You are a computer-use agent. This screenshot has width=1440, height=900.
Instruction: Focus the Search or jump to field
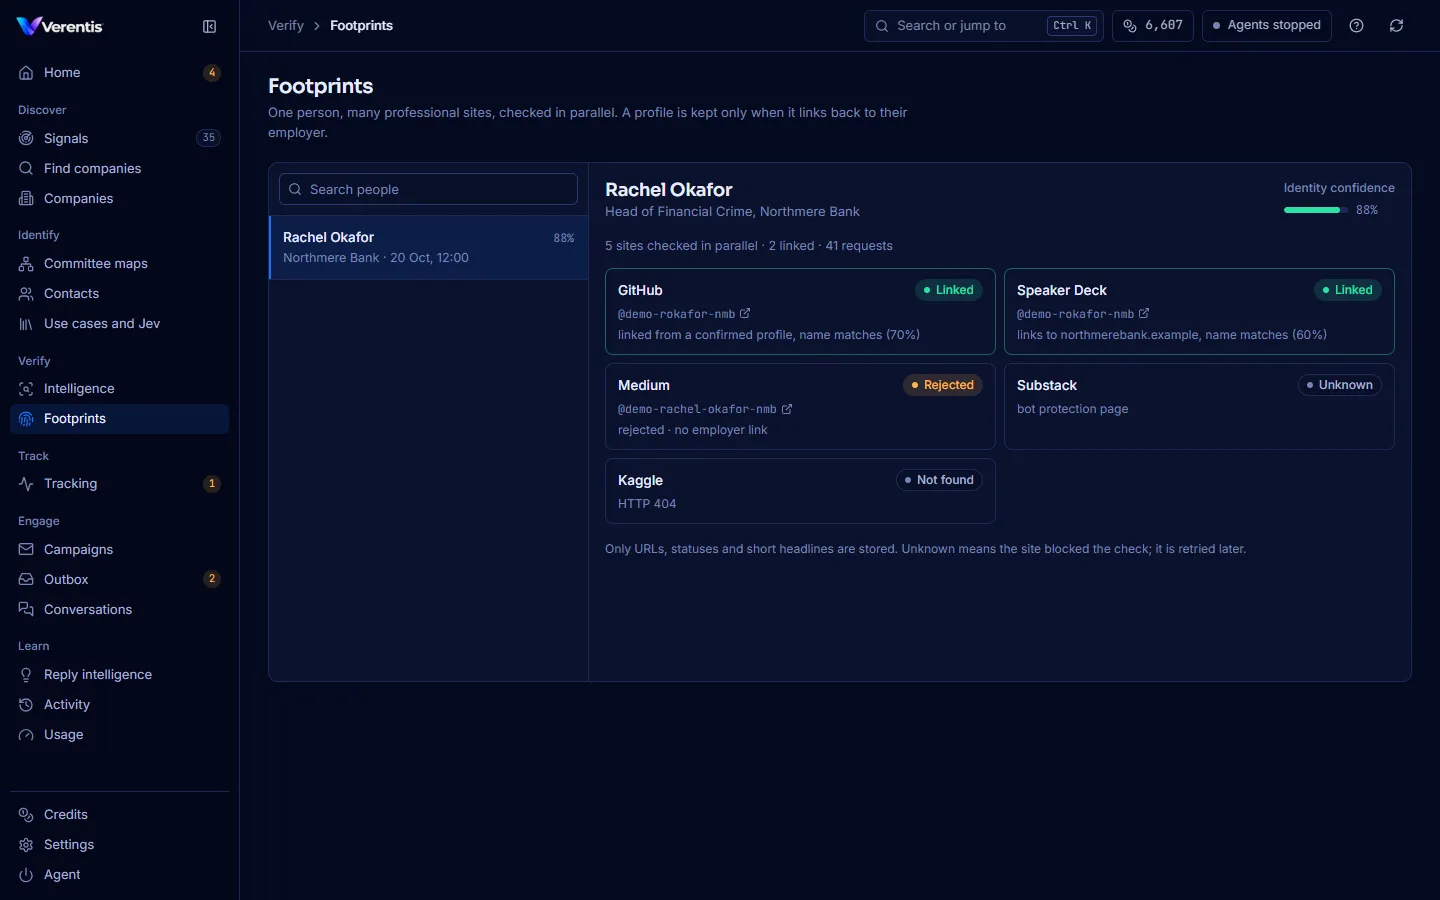click(x=984, y=26)
